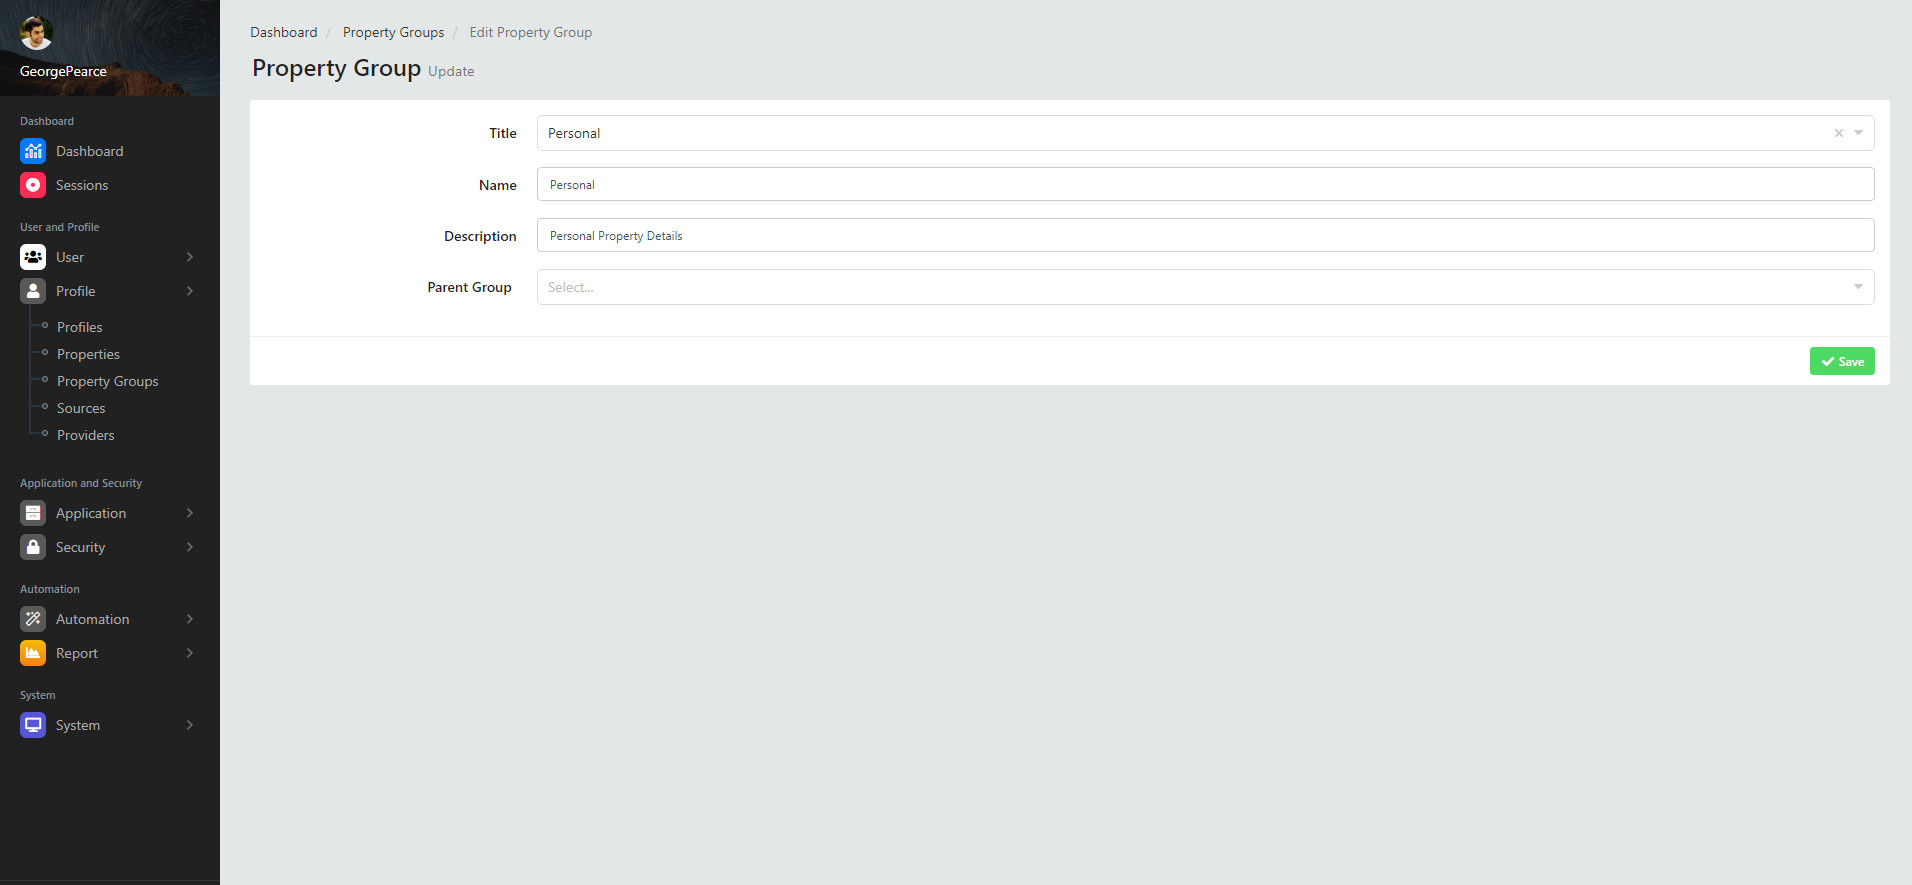Click the Dashboard chart icon in sidebar
Image resolution: width=1912 pixels, height=885 pixels.
33,151
